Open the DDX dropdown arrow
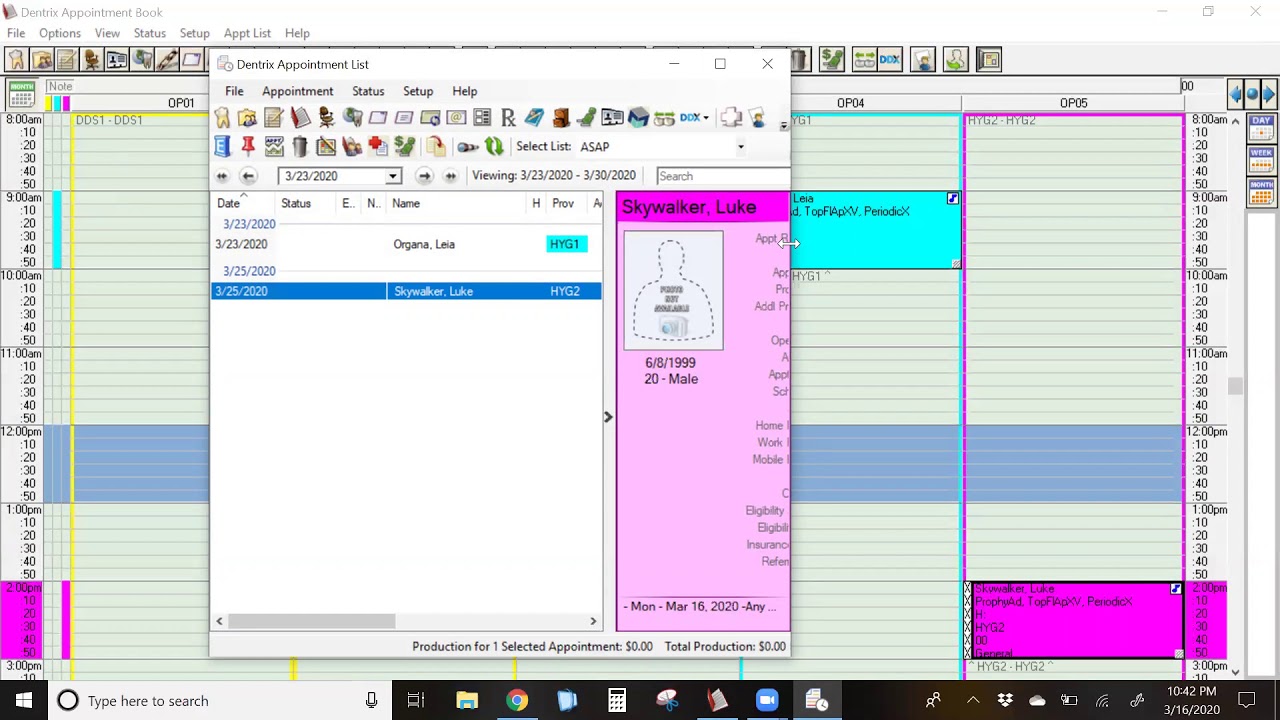Viewport: 1280px width, 720px height. point(706,118)
